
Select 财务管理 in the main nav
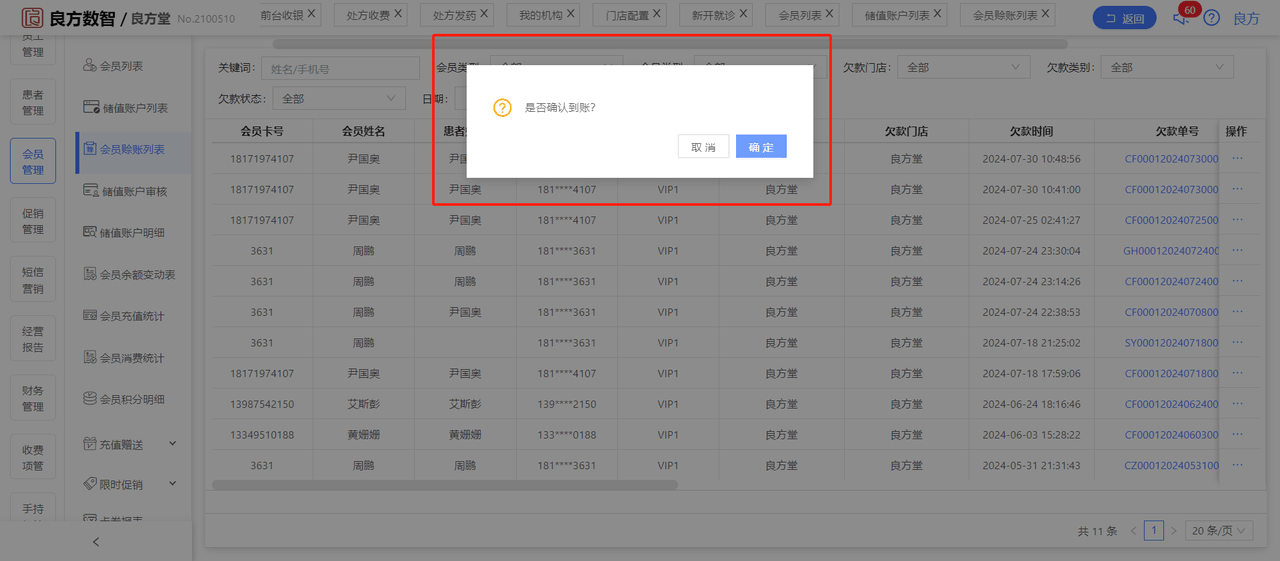33,398
